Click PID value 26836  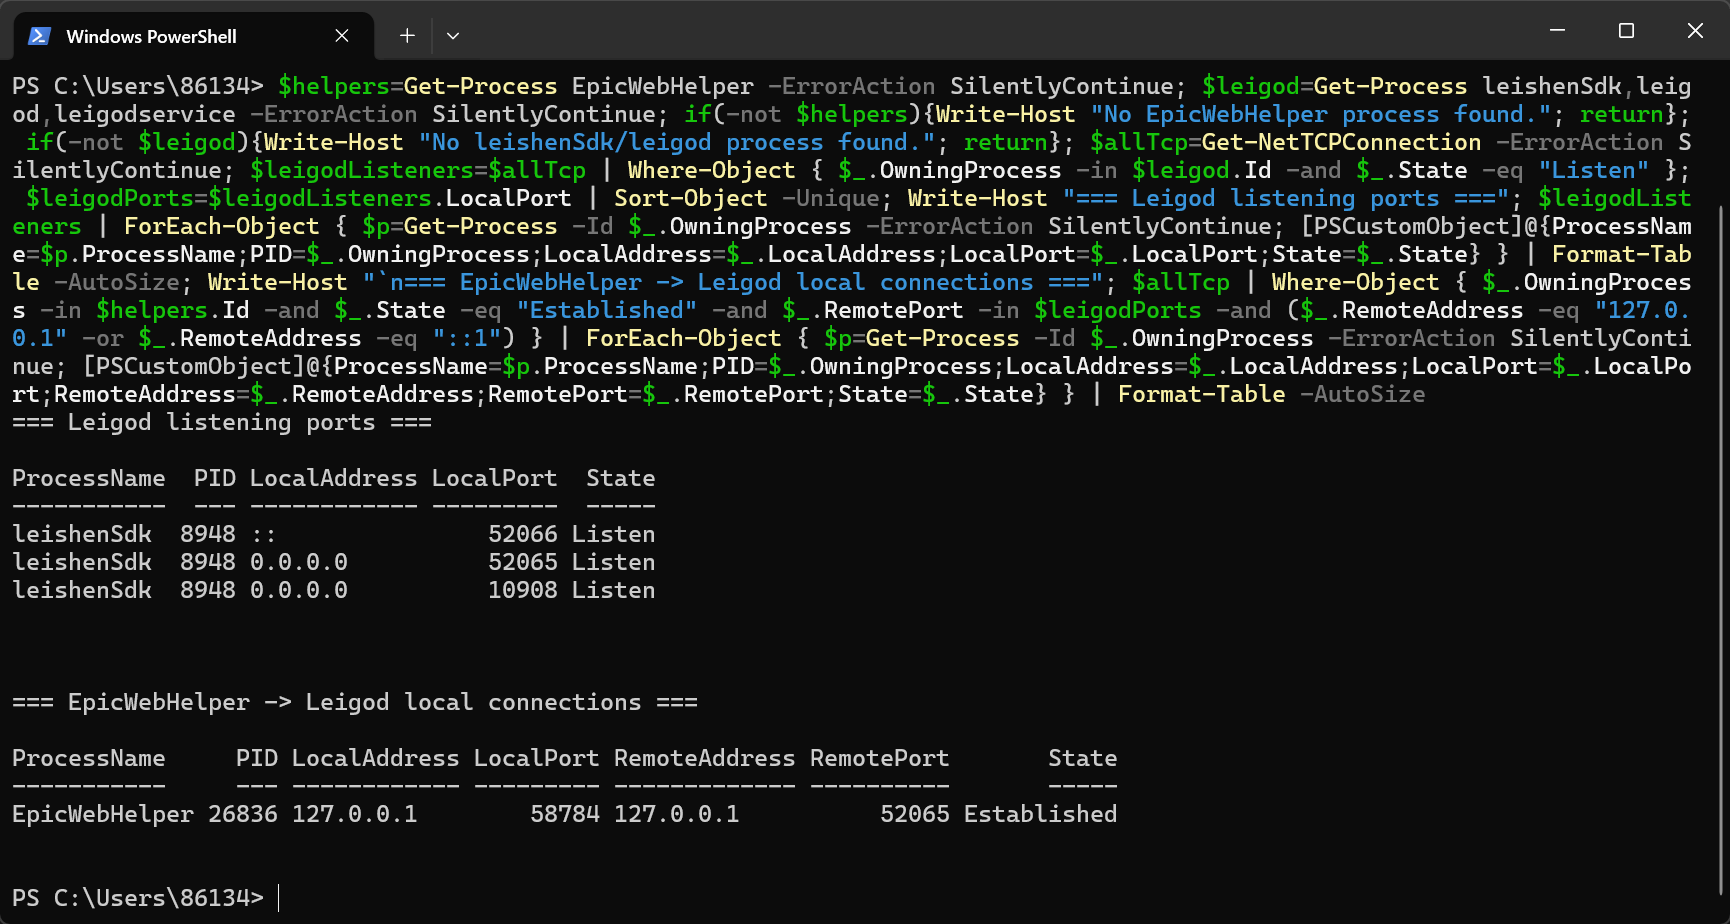click(x=243, y=814)
